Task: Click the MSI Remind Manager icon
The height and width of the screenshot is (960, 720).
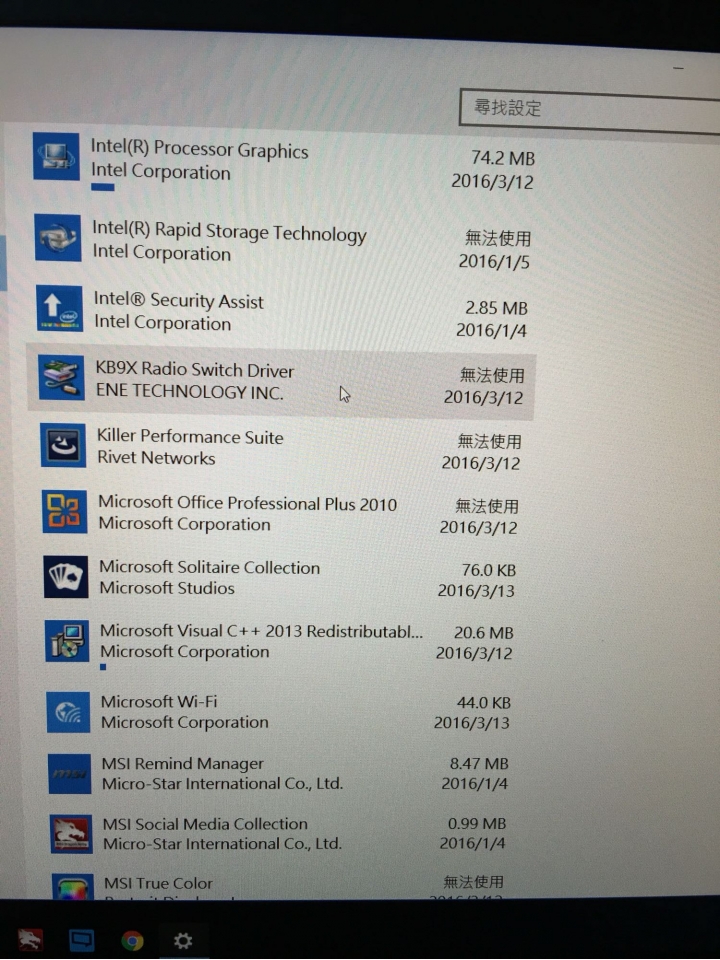Action: point(70,774)
